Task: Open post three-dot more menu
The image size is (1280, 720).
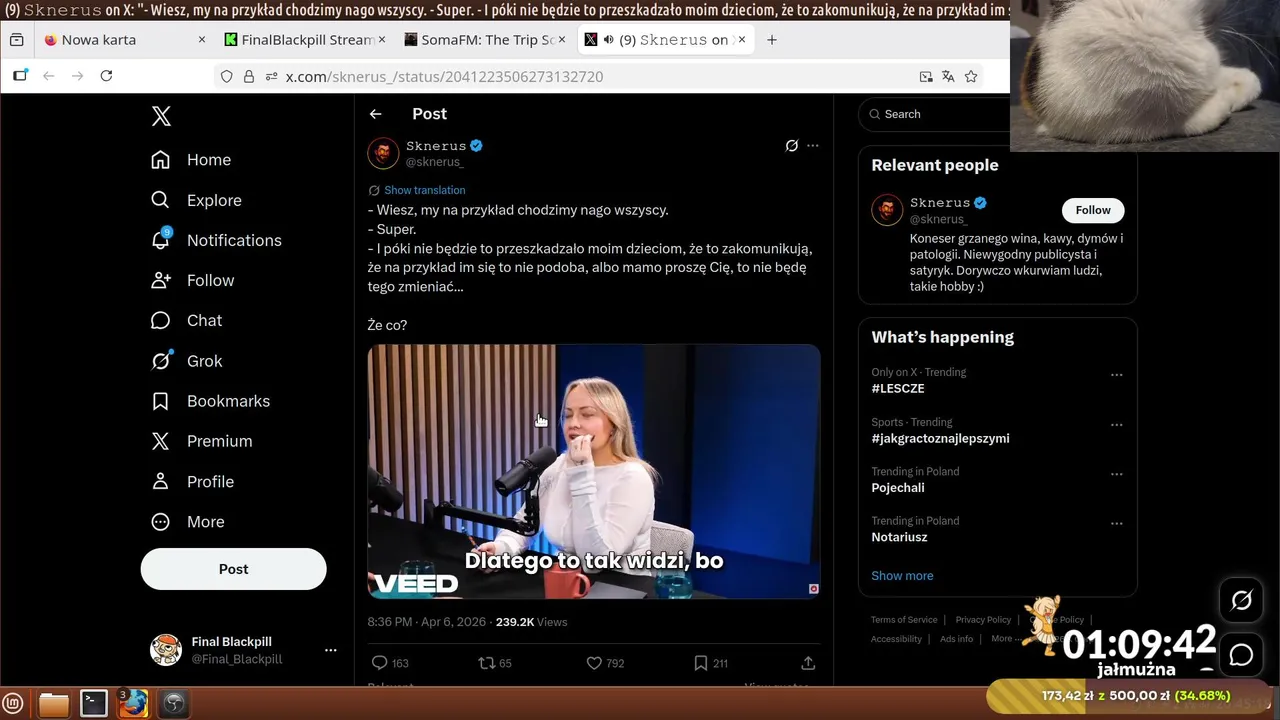Action: click(813, 146)
